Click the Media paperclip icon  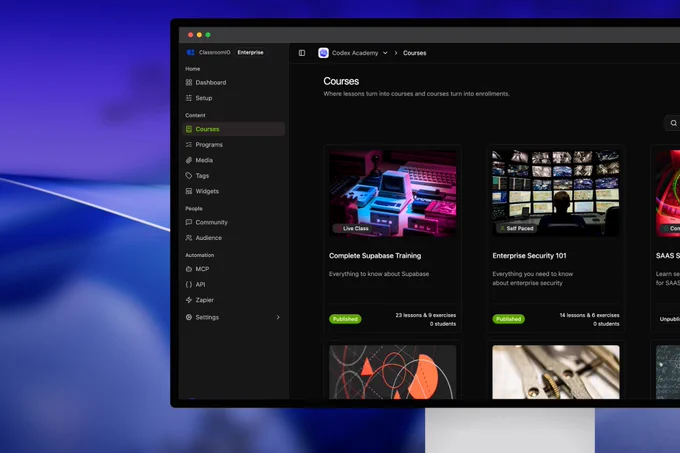189,160
